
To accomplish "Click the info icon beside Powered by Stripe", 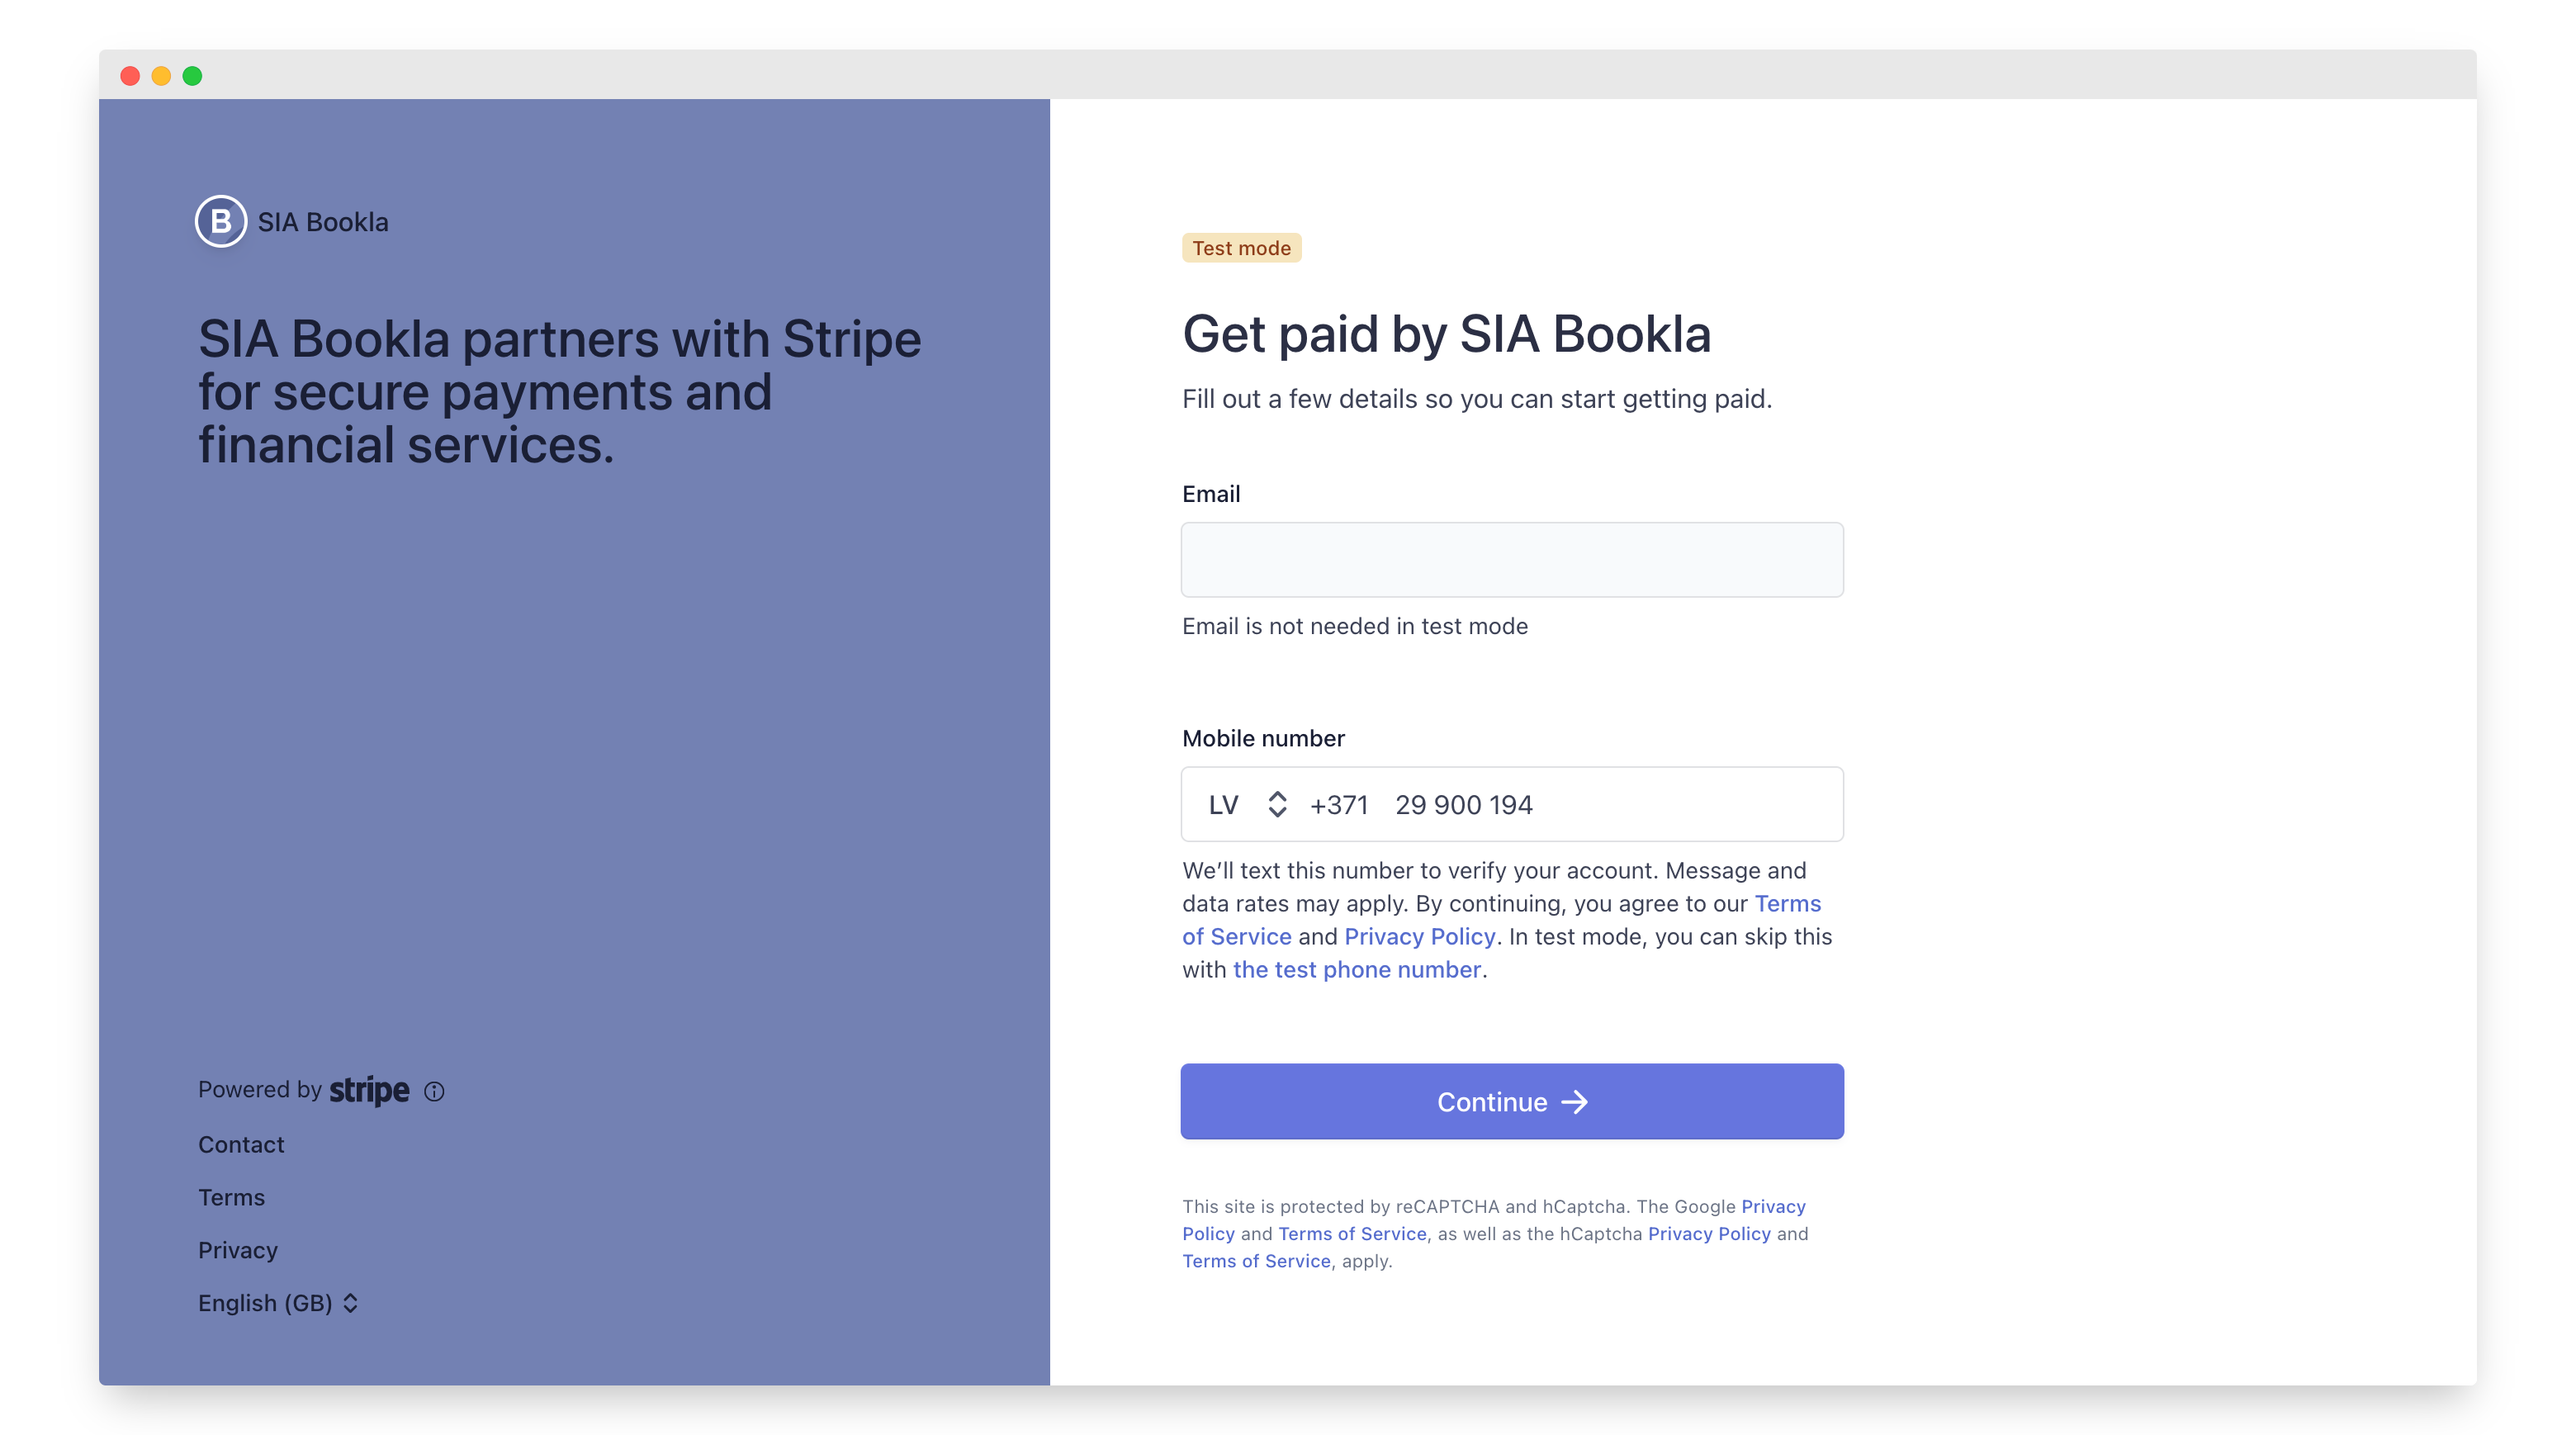I will pyautogui.click(x=434, y=1091).
